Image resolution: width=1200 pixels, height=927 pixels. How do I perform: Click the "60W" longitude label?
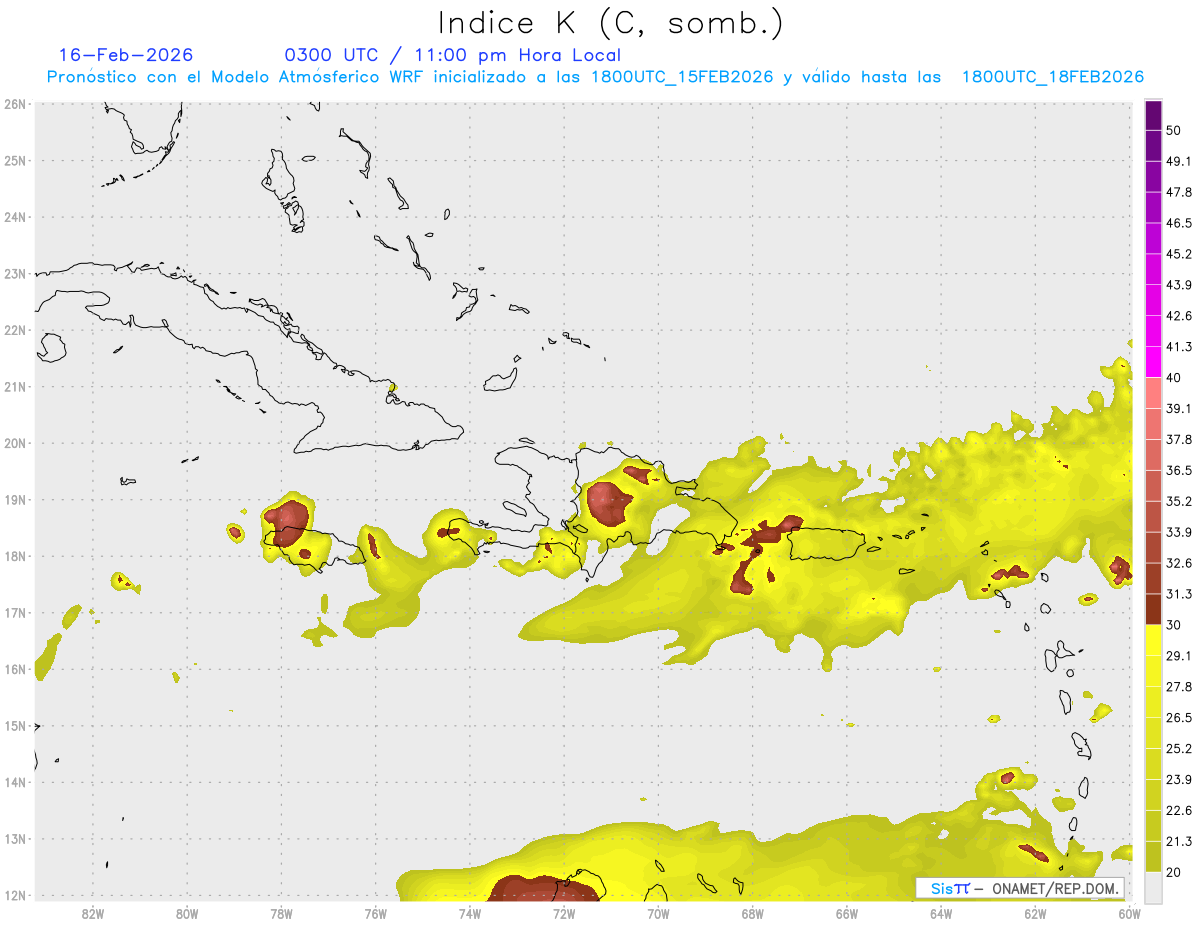pyautogui.click(x=1130, y=913)
